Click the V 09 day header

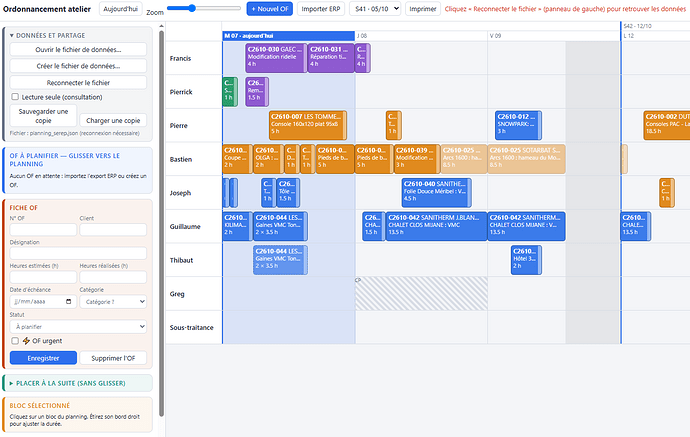[554, 36]
